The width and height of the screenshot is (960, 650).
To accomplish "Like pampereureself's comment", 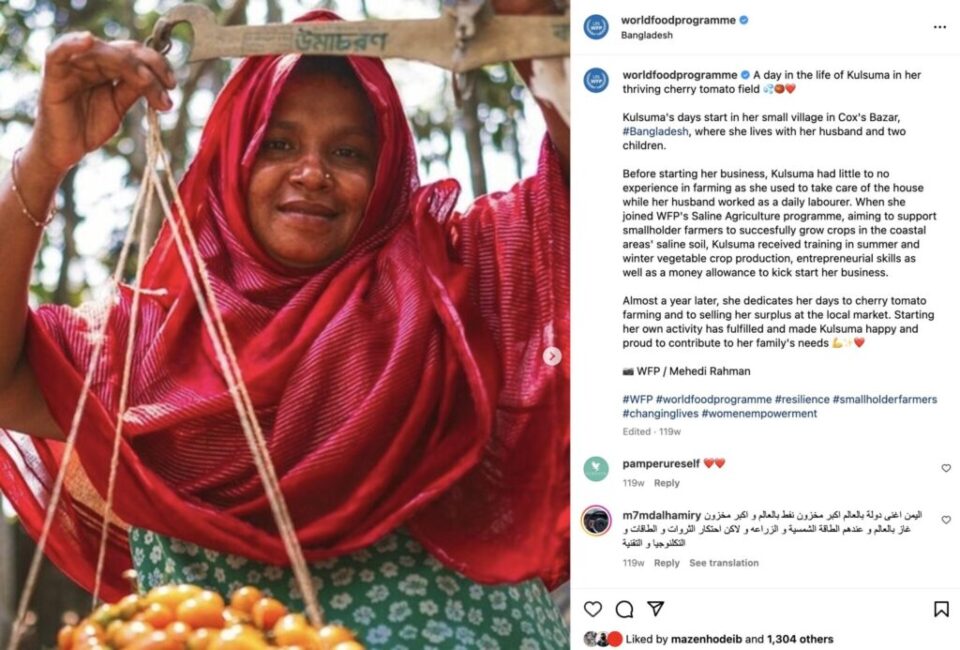I will coord(946,468).
